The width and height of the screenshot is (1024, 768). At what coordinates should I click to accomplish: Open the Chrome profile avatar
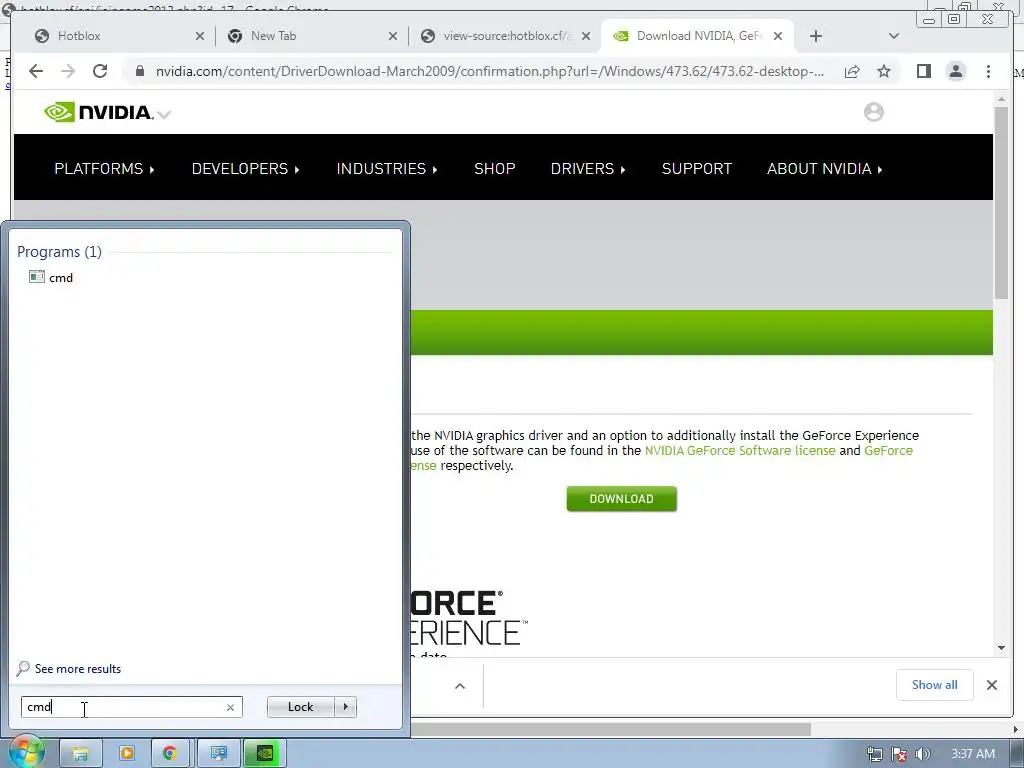pos(955,71)
